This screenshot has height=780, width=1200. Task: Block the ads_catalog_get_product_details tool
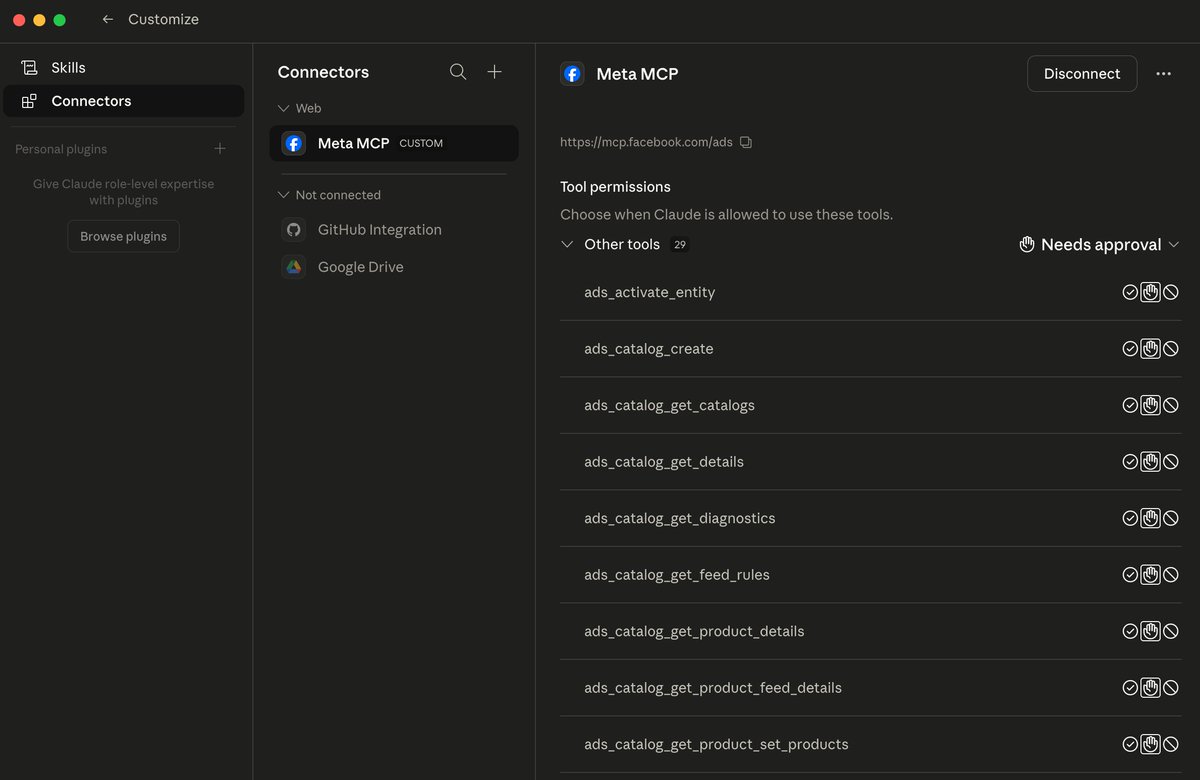pyautogui.click(x=1171, y=631)
